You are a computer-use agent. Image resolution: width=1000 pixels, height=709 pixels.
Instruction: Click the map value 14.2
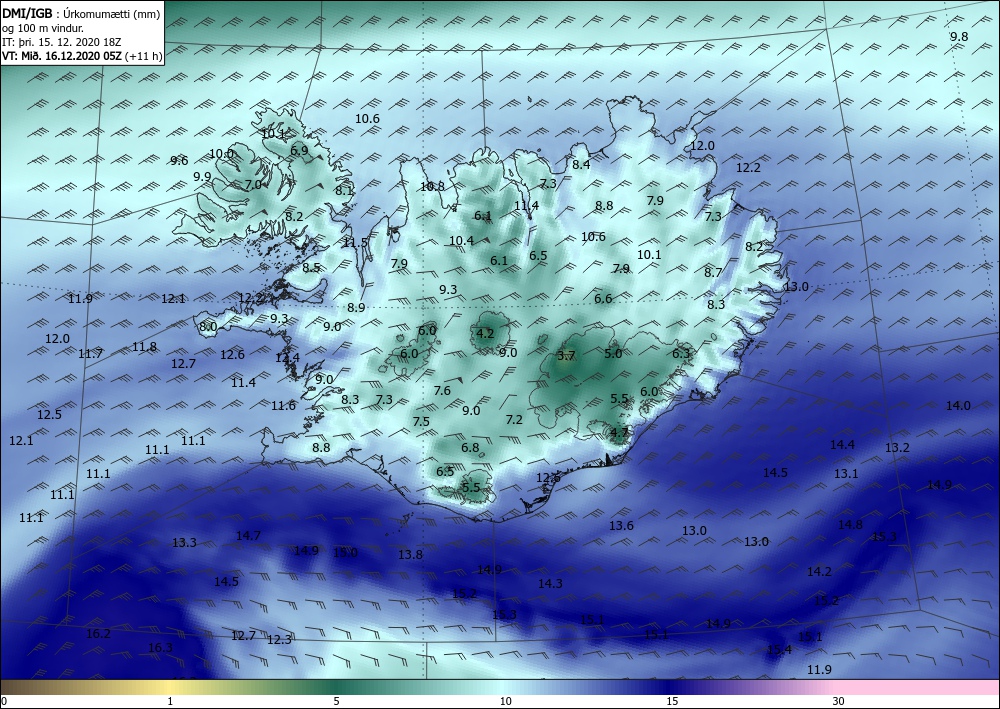pos(819,572)
